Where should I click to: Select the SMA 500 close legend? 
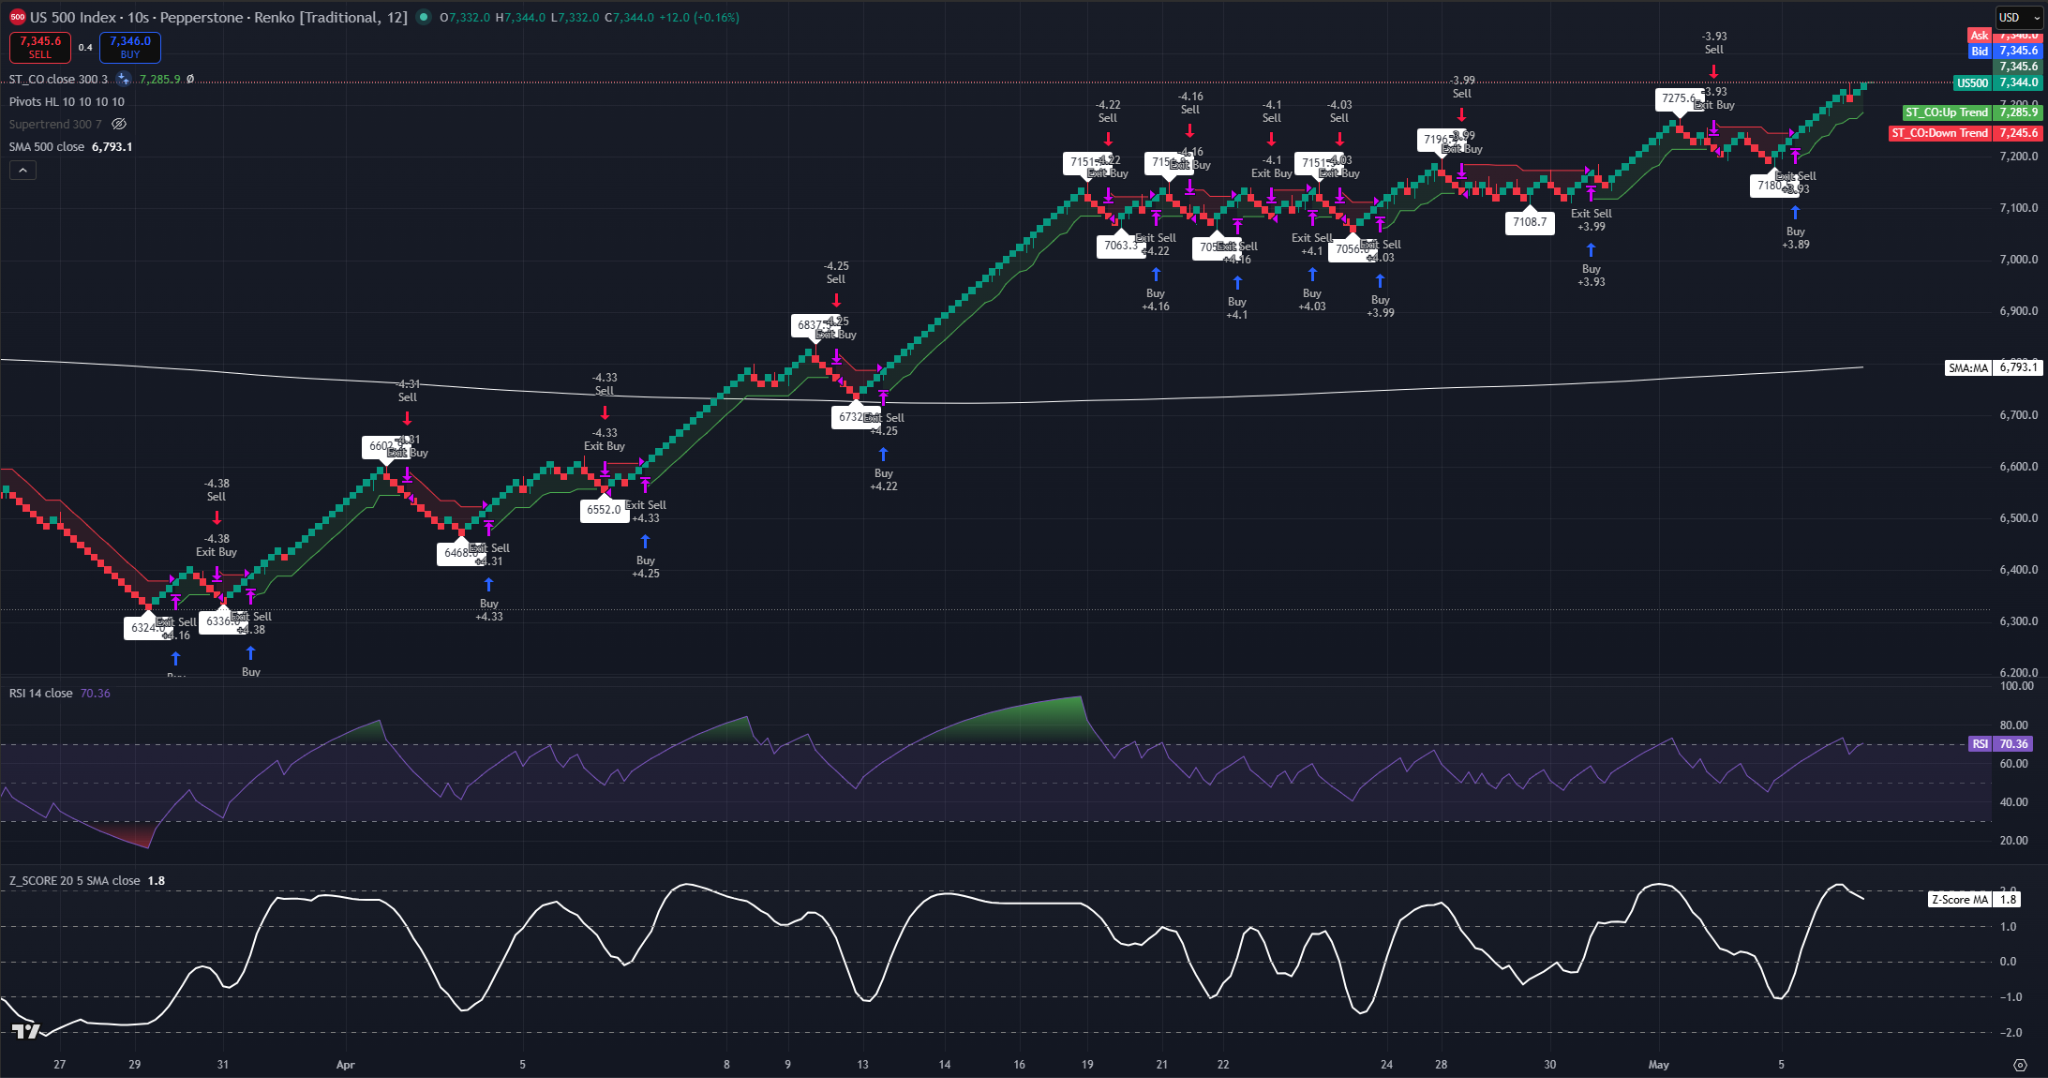(47, 147)
